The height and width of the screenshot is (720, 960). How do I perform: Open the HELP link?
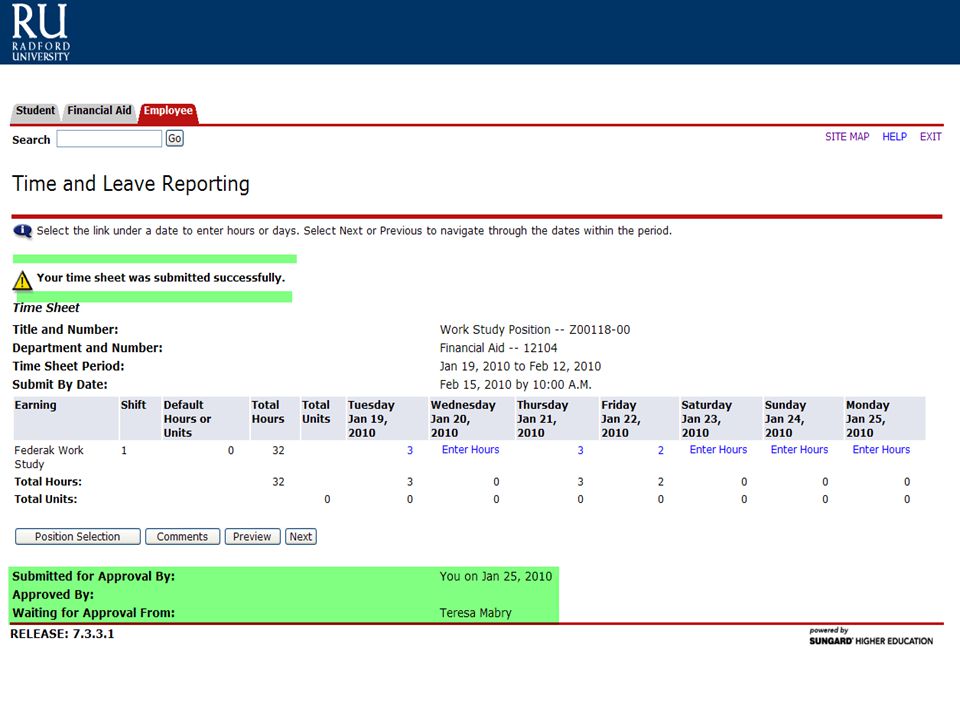pos(894,137)
